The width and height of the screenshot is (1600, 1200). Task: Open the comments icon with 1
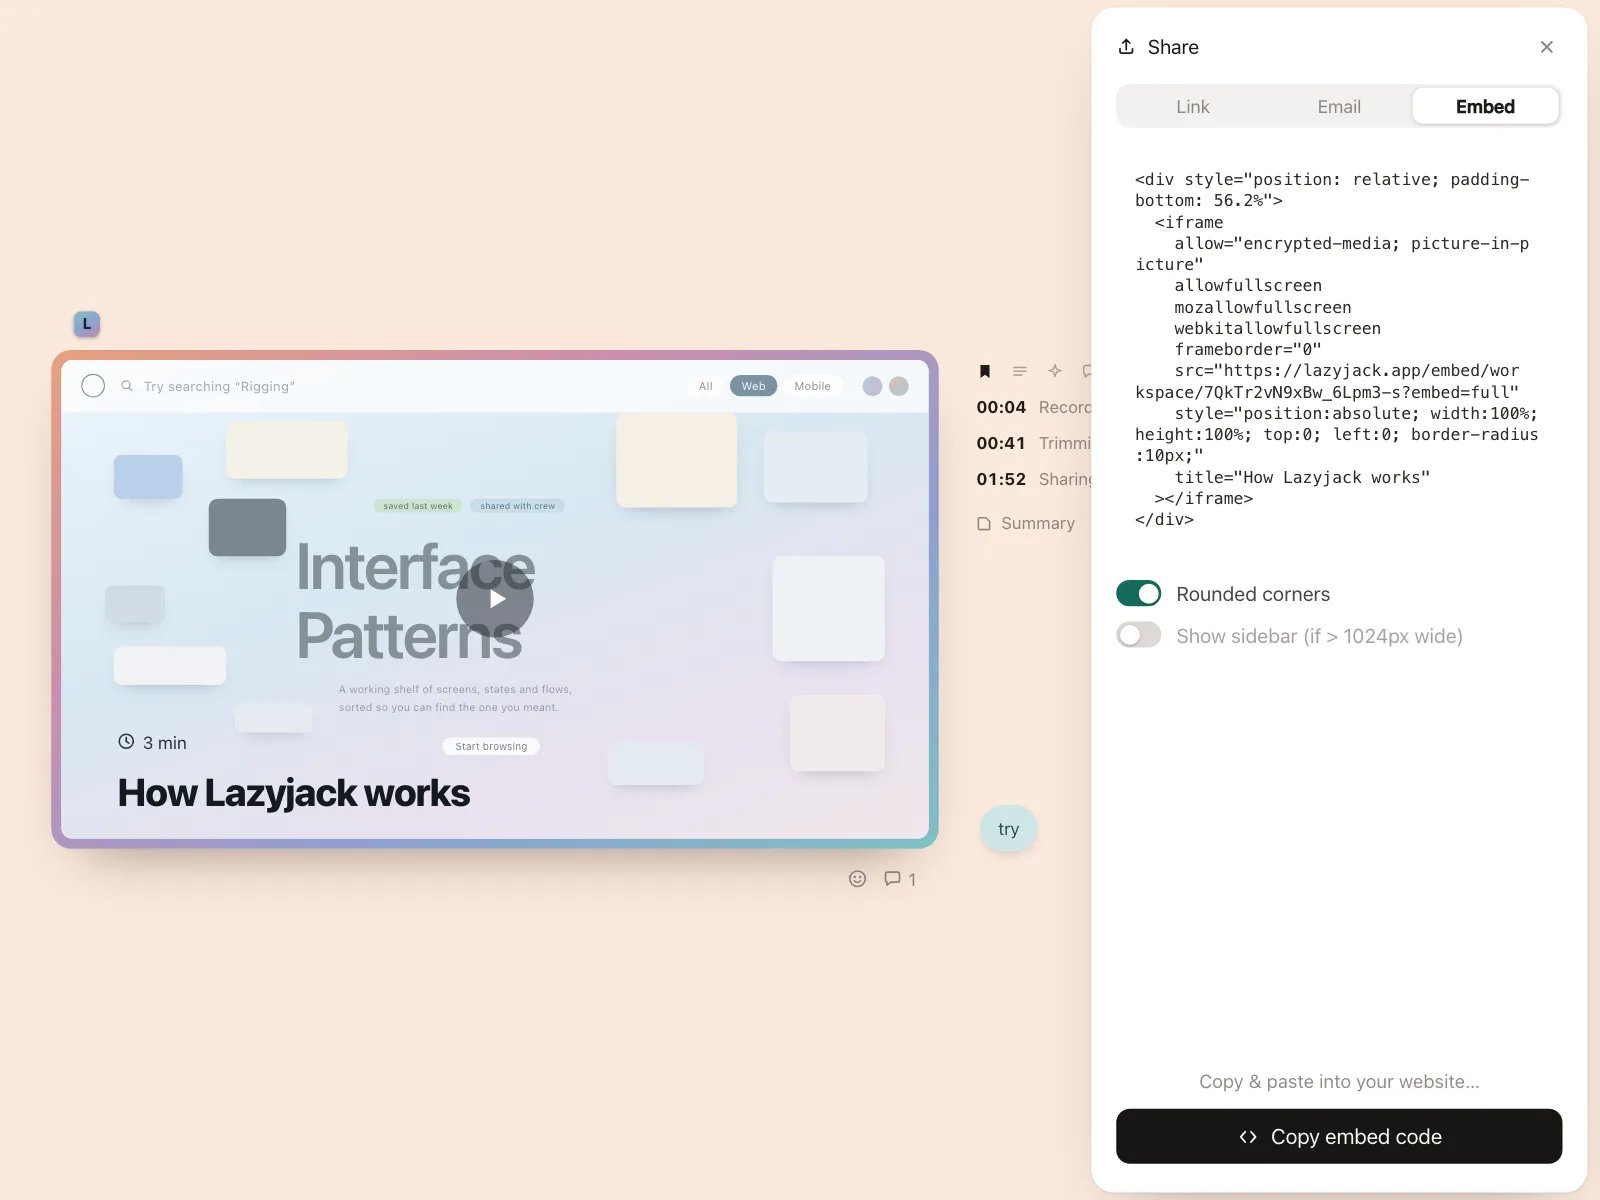pyautogui.click(x=899, y=879)
